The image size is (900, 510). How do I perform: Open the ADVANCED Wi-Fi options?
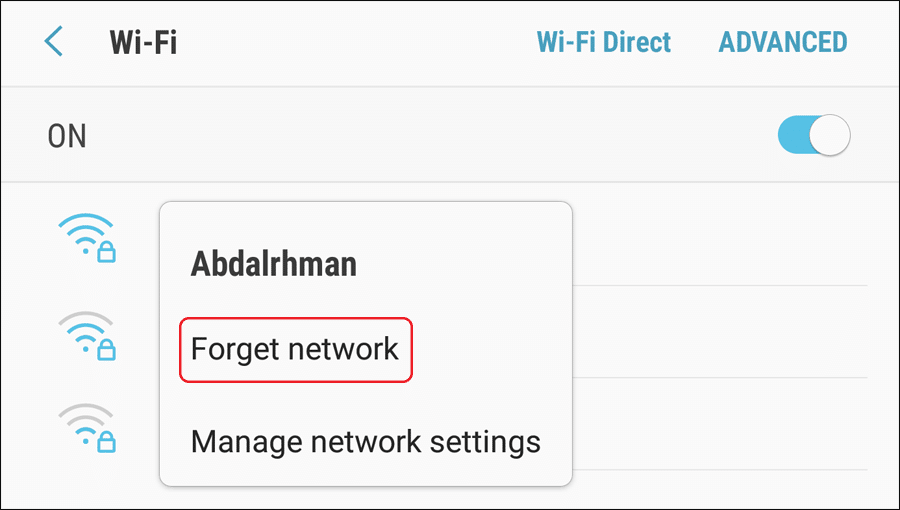(x=783, y=42)
